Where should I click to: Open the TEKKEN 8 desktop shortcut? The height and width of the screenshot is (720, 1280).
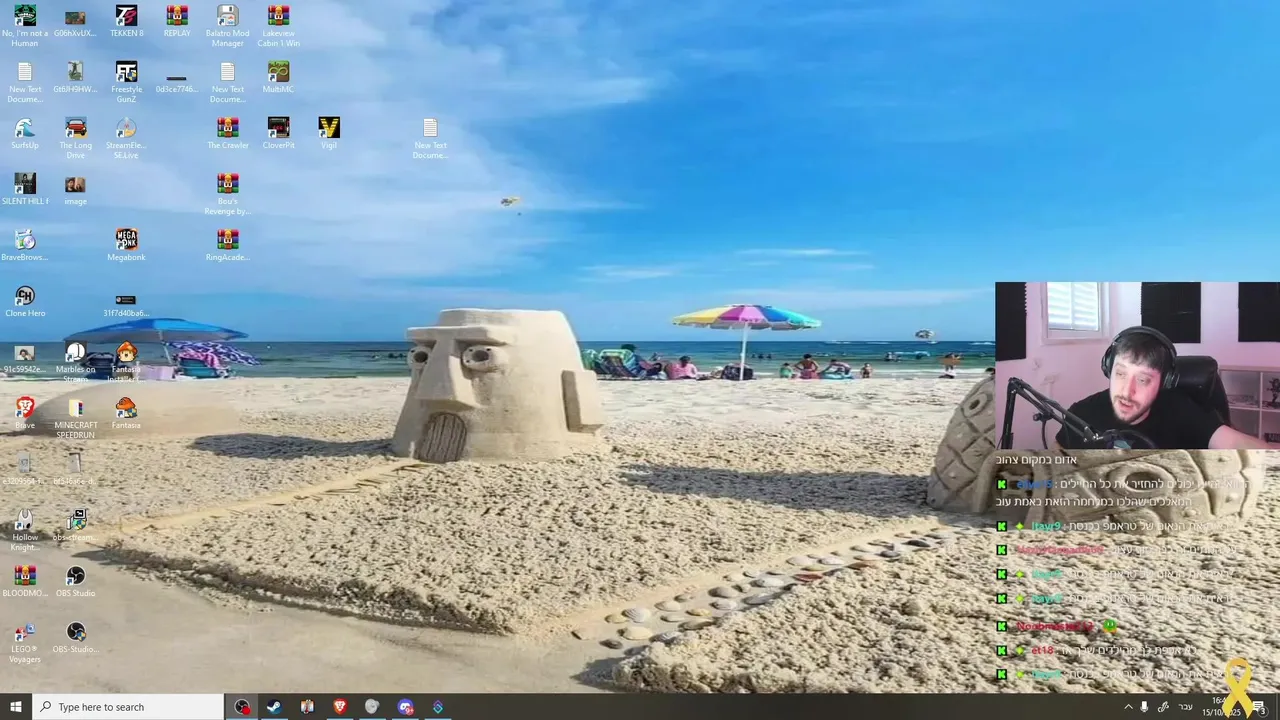click(126, 22)
